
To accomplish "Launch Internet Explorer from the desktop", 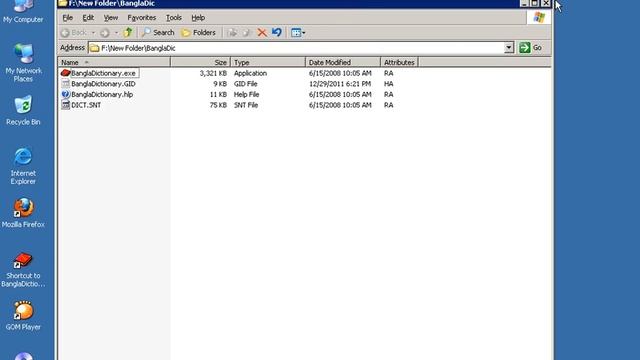I will tap(23, 165).
